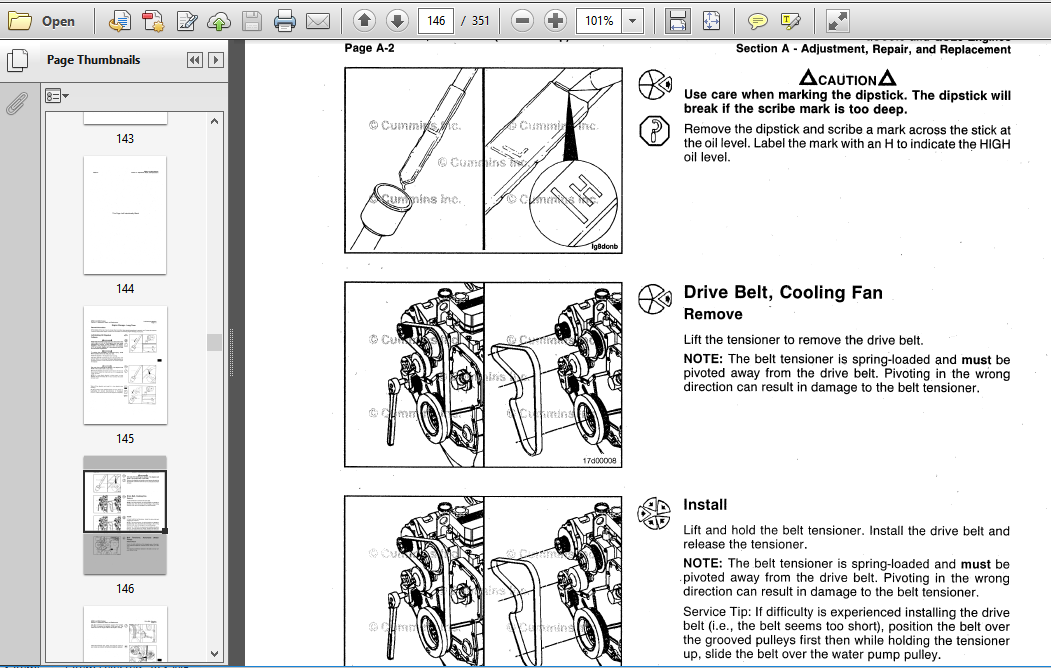
Task: Zoom in with the plus button
Action: [555, 21]
